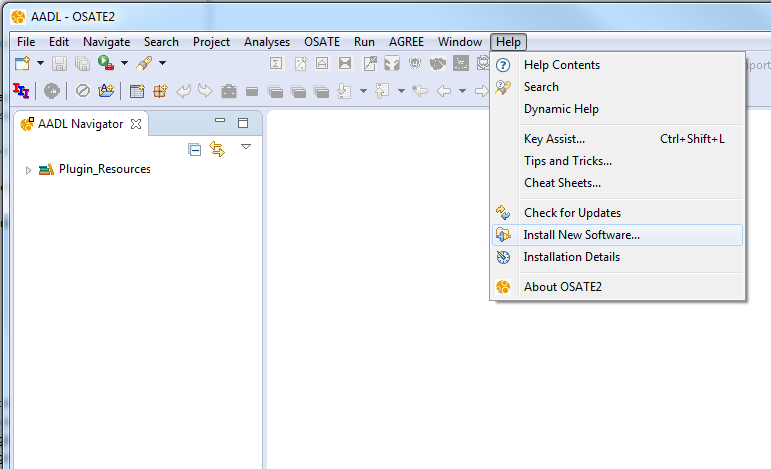
Task: Maximize the AADL Navigator panel
Action: click(243, 123)
